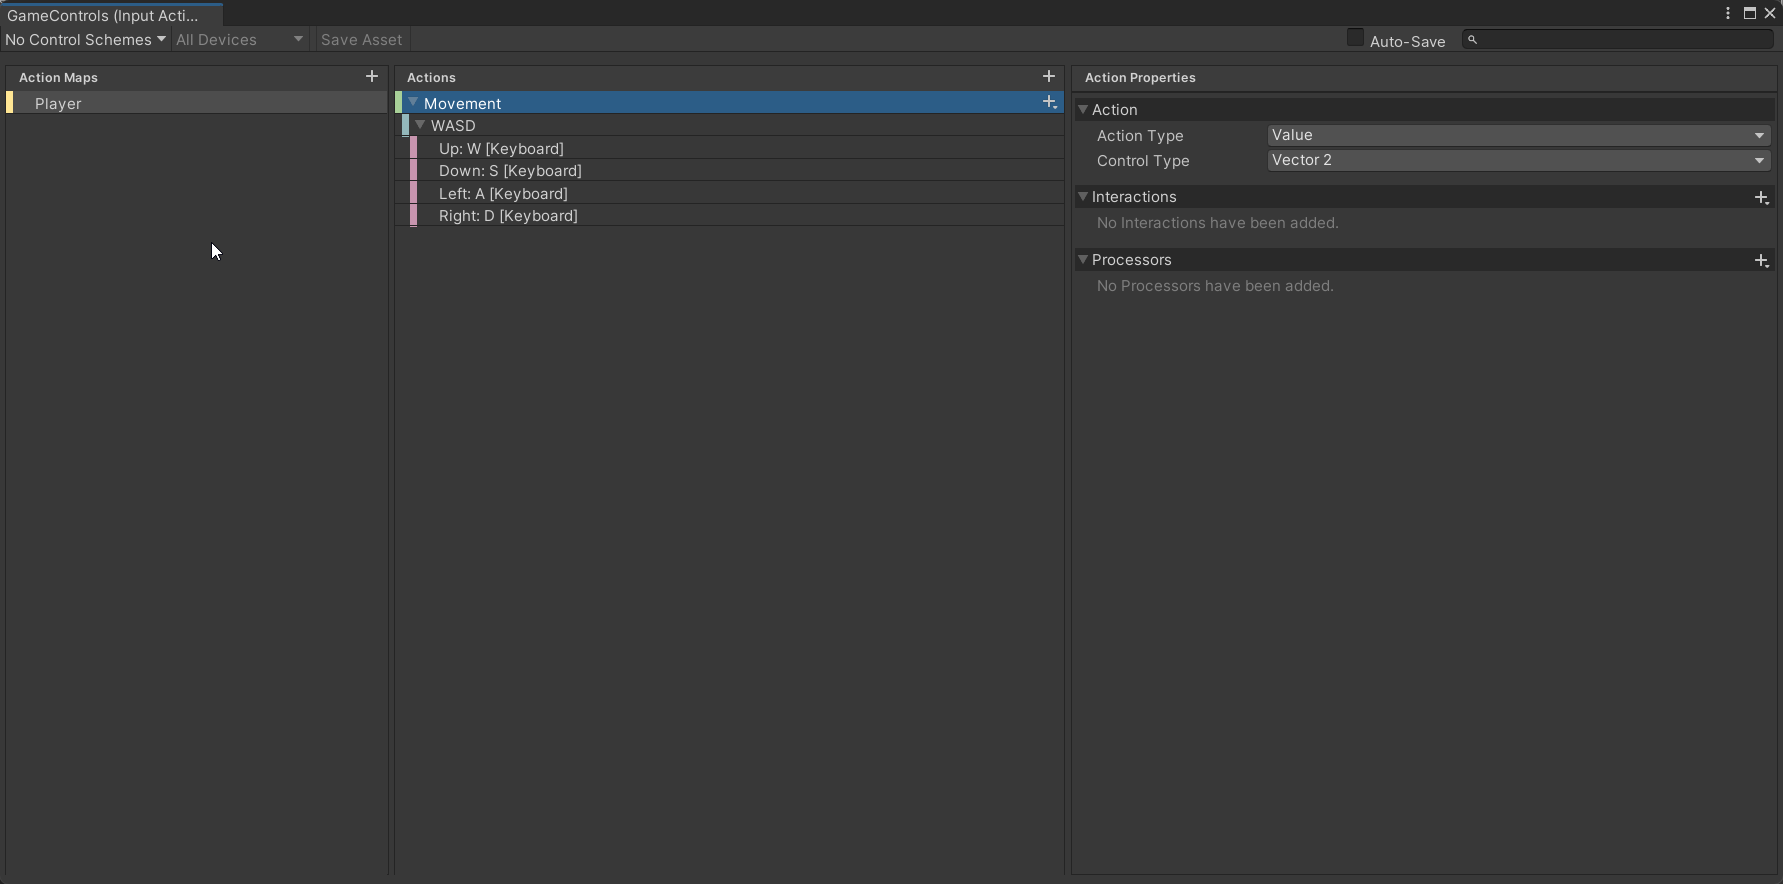This screenshot has height=884, width=1783.
Task: Collapse the WASD composite binding
Action: pyautogui.click(x=420, y=126)
